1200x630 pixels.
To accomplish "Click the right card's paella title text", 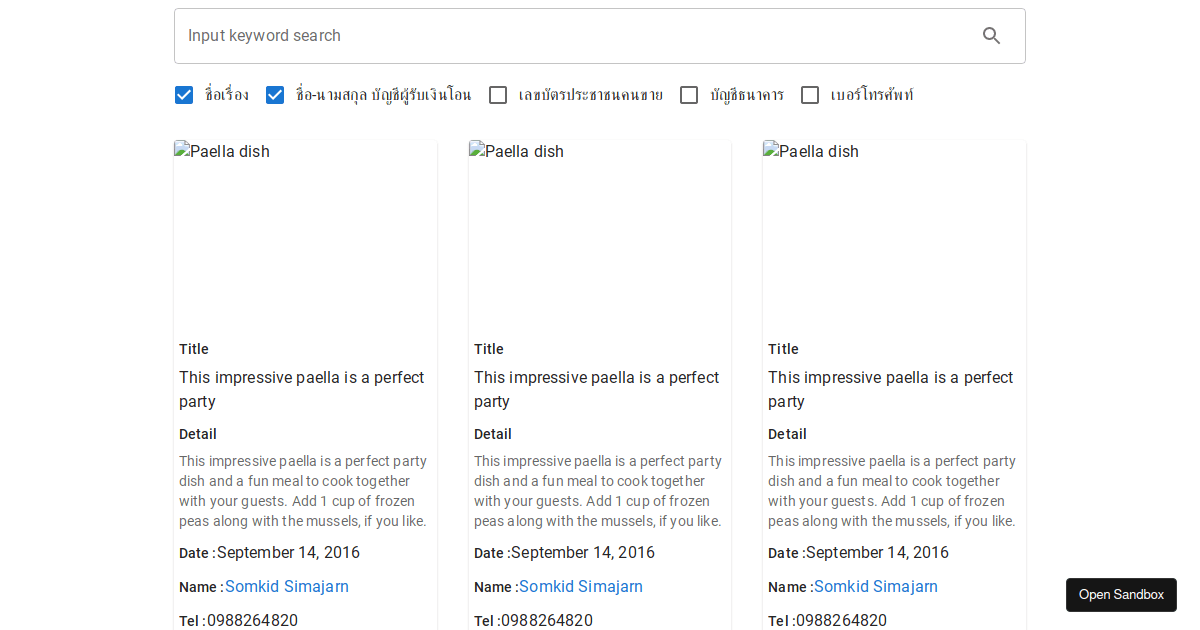I will 890,389.
